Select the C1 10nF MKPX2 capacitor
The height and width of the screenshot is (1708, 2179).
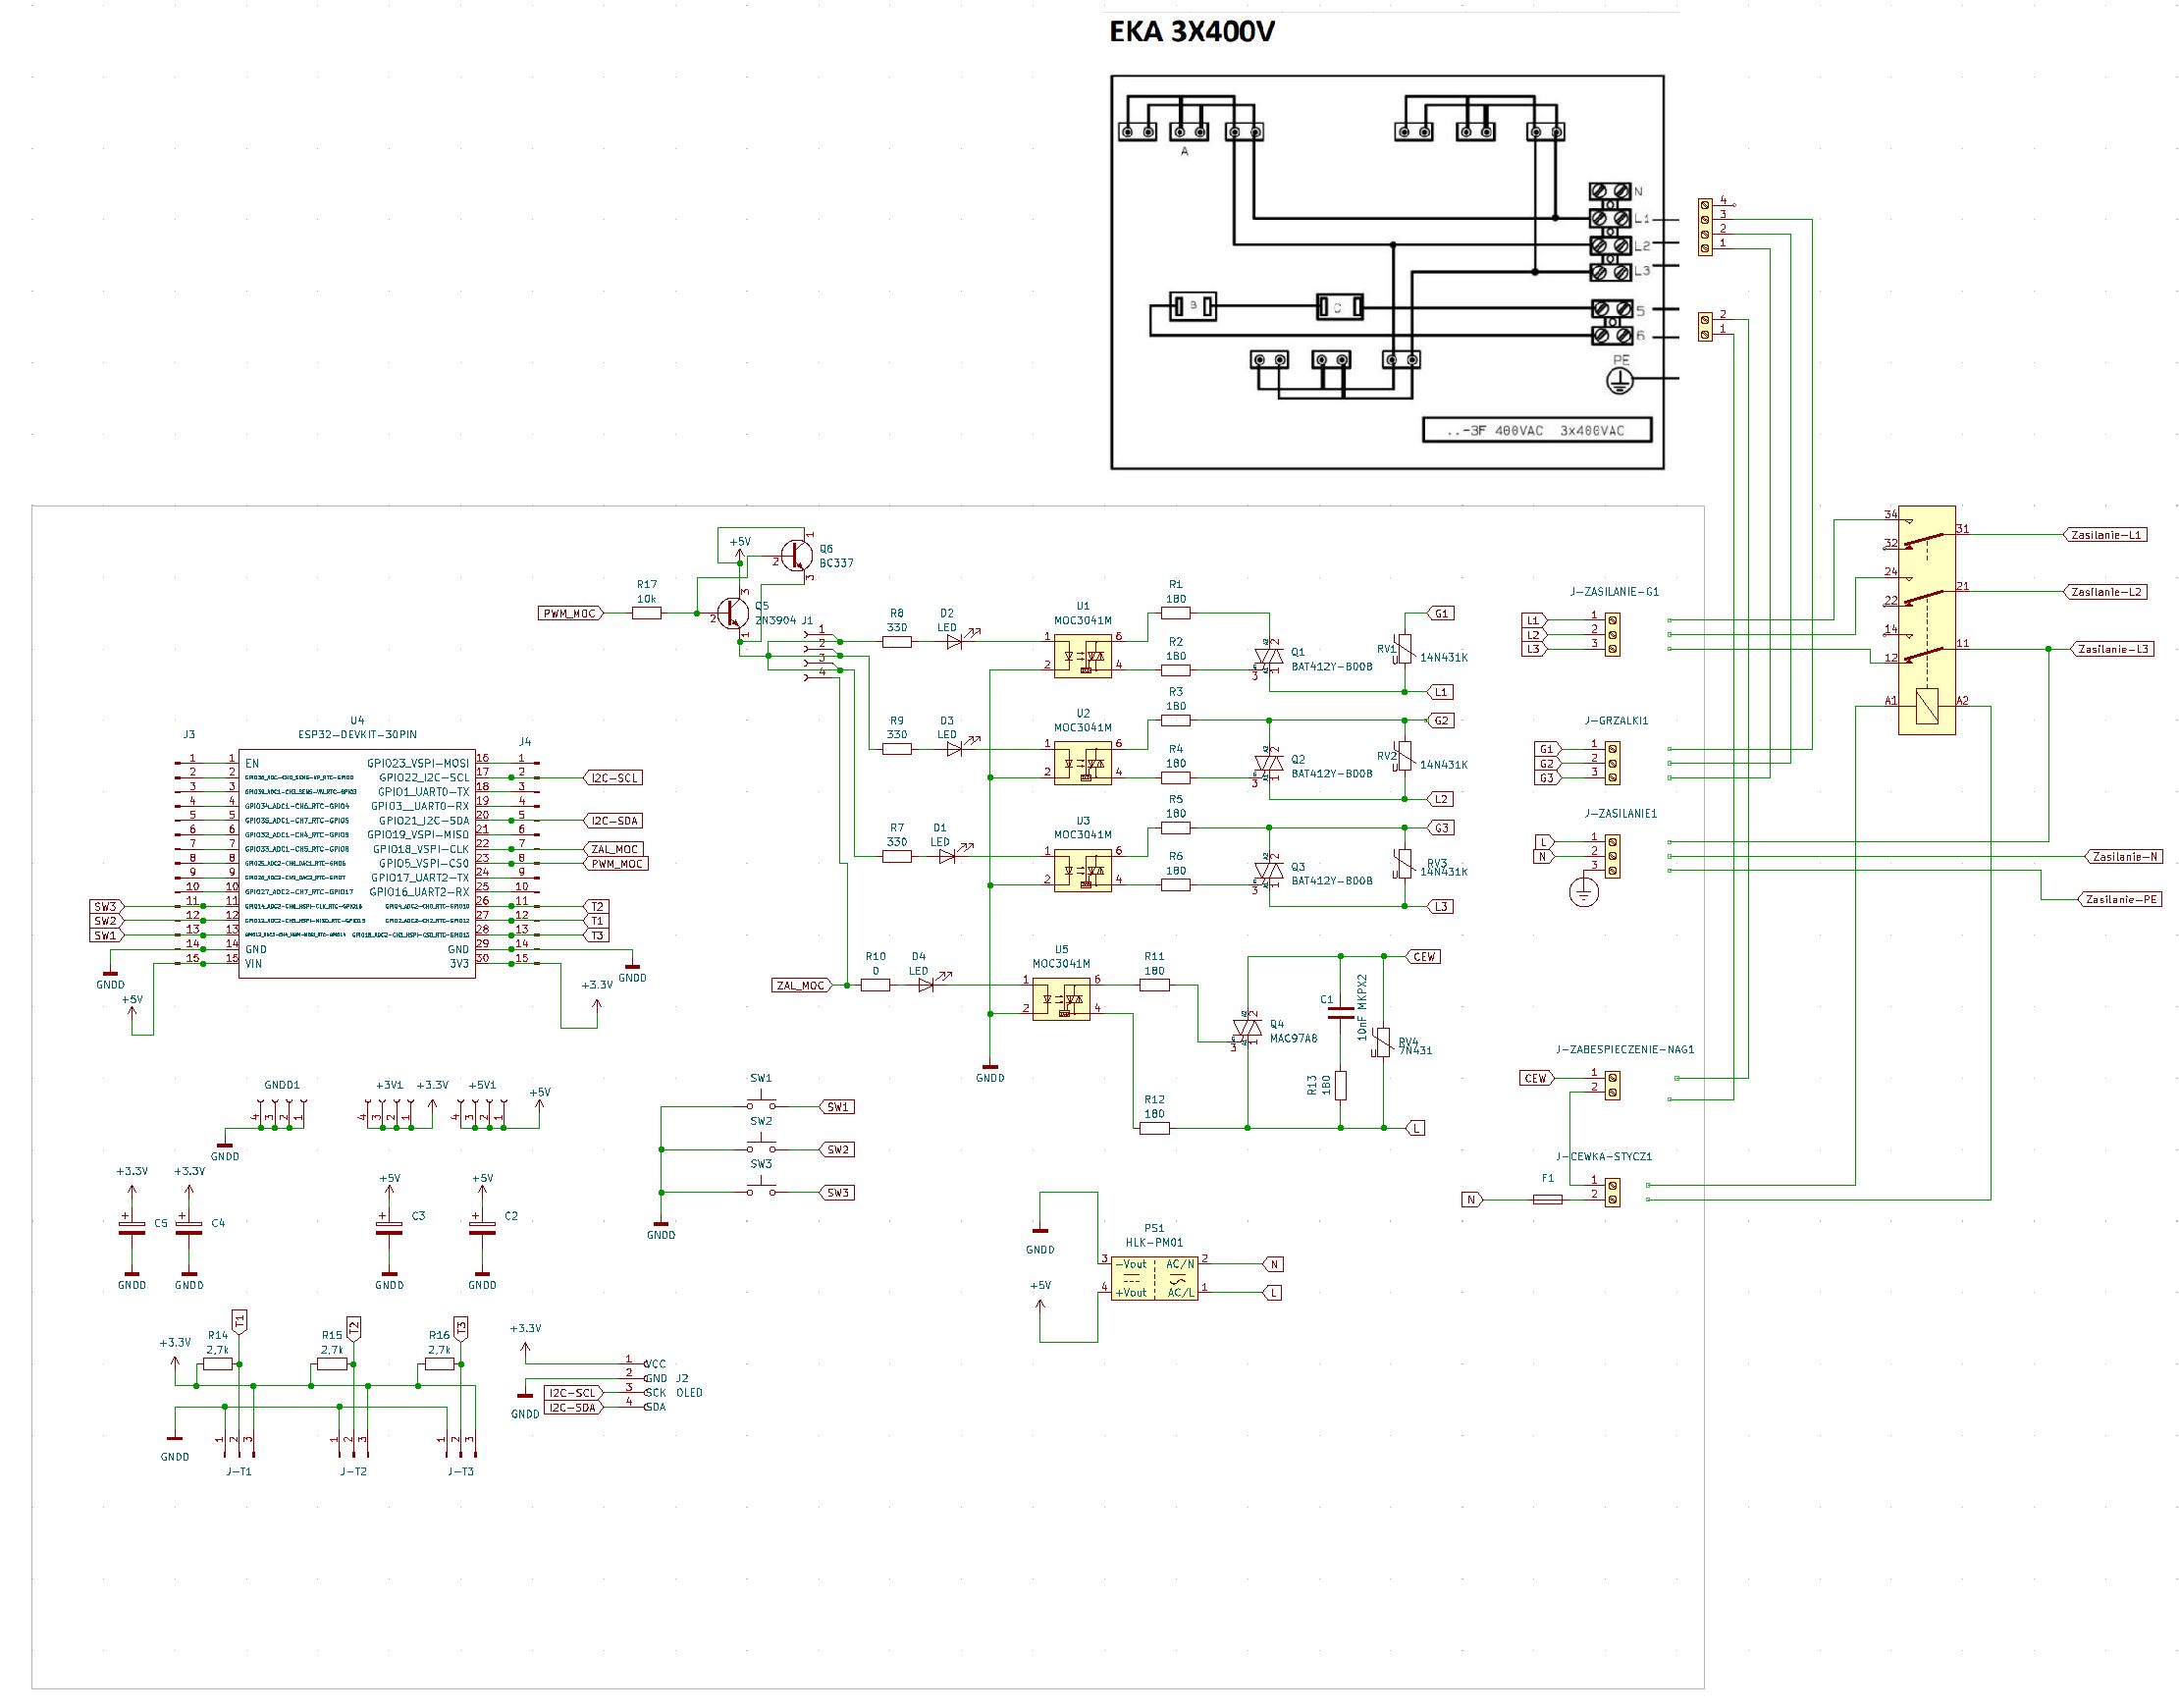tap(1341, 1012)
